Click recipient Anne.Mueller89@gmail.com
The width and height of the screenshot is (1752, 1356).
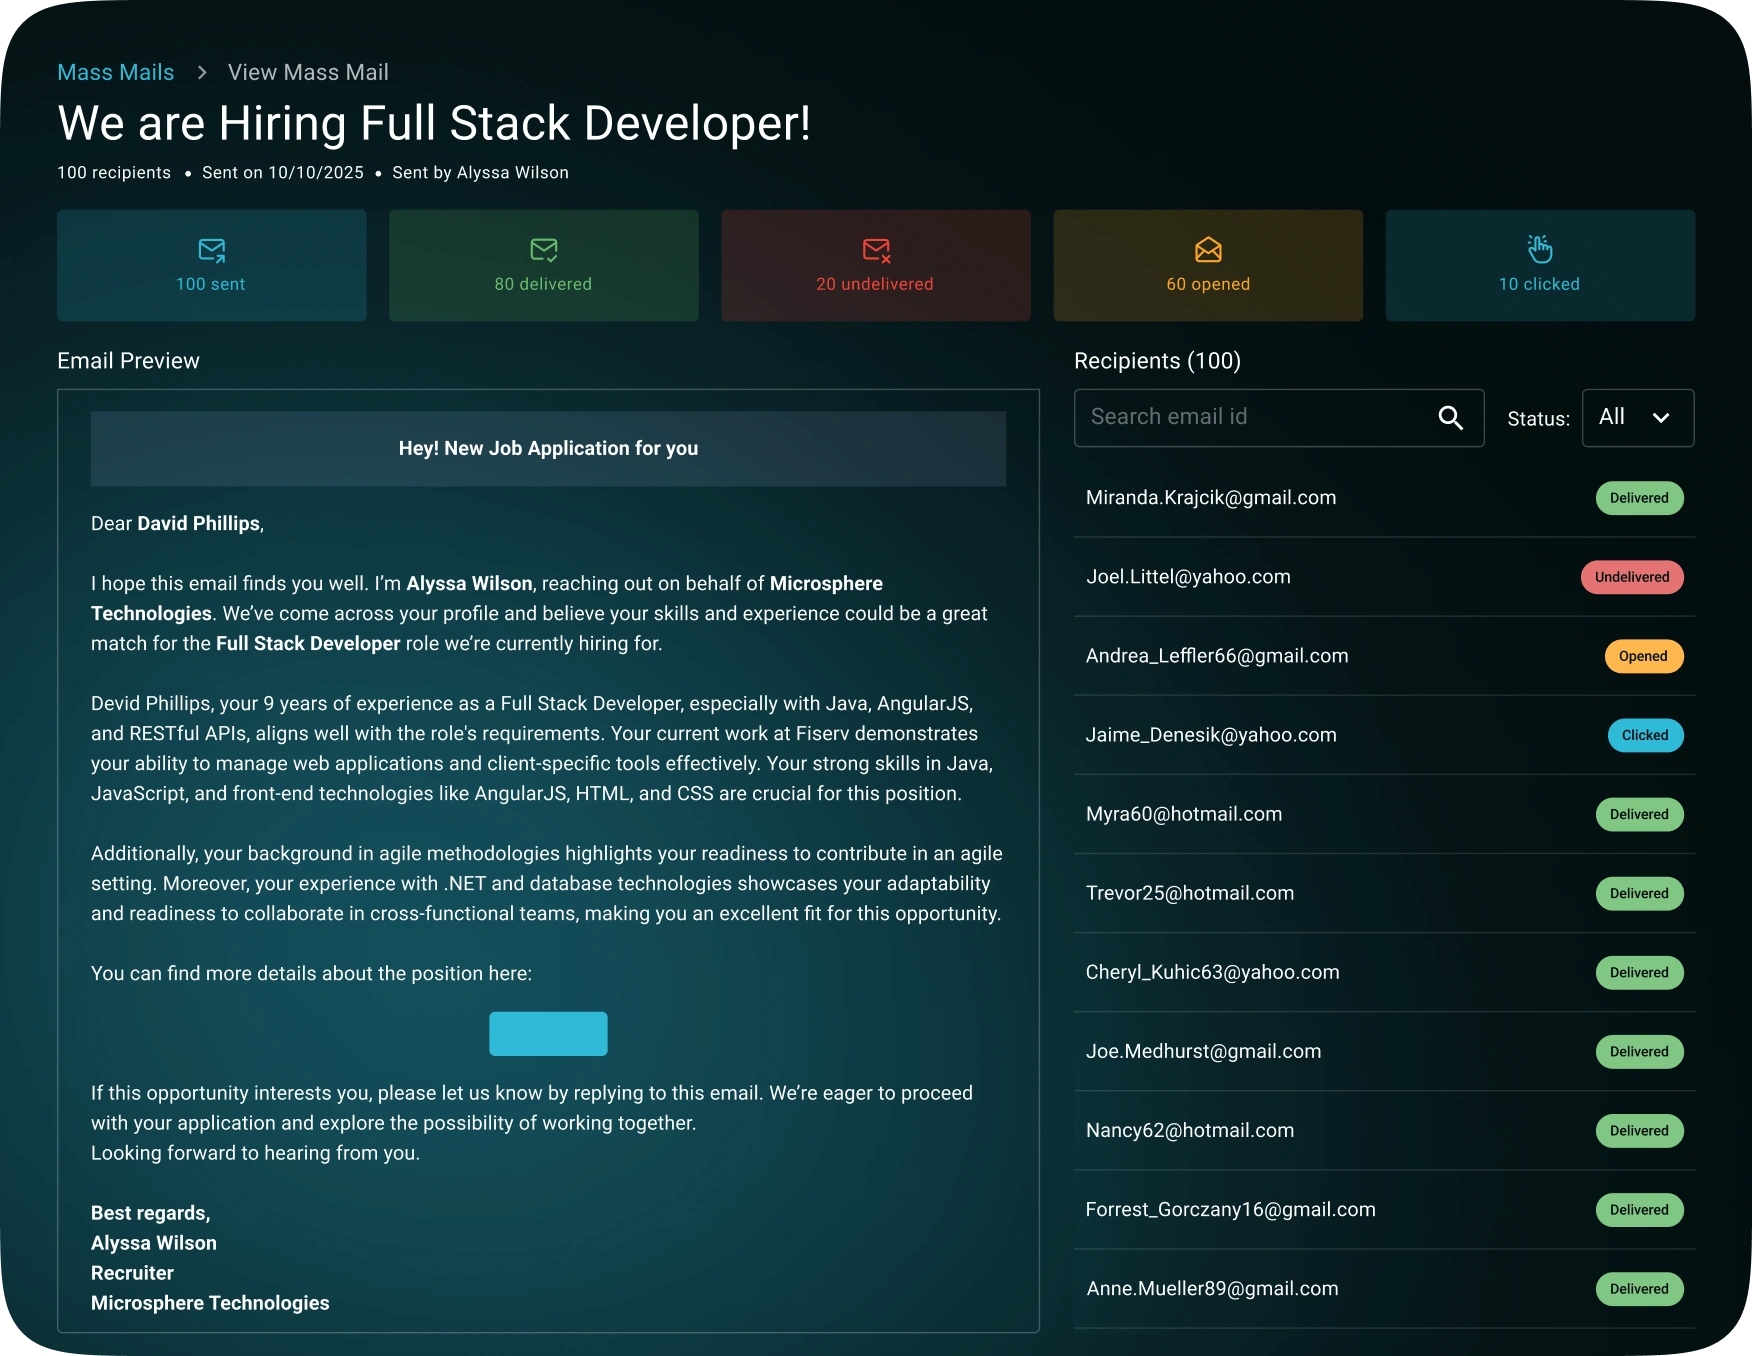click(1212, 1288)
